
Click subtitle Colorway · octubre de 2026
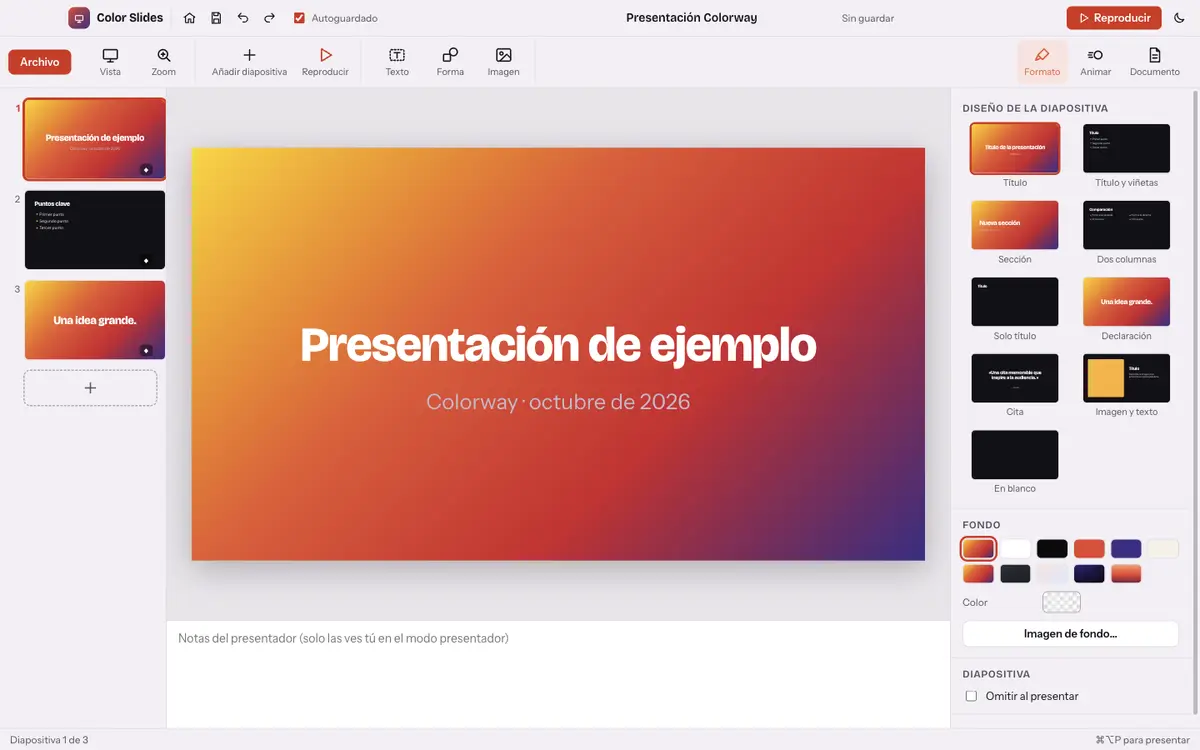click(558, 402)
